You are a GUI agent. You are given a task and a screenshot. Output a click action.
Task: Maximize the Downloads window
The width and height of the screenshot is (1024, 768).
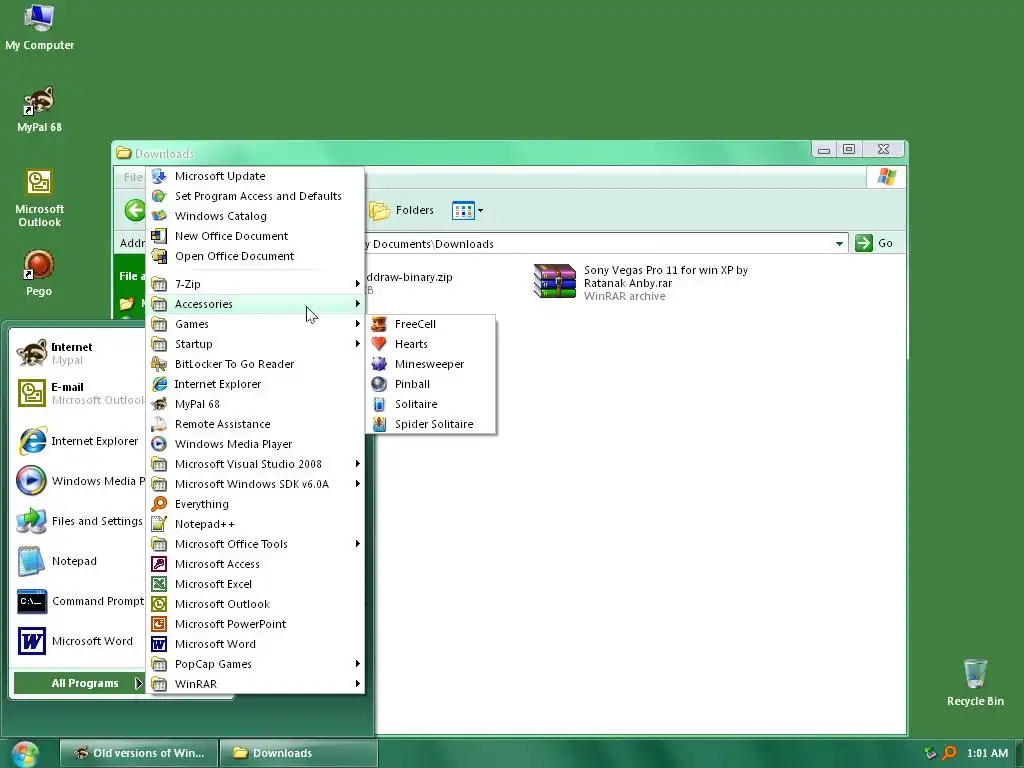(849, 150)
